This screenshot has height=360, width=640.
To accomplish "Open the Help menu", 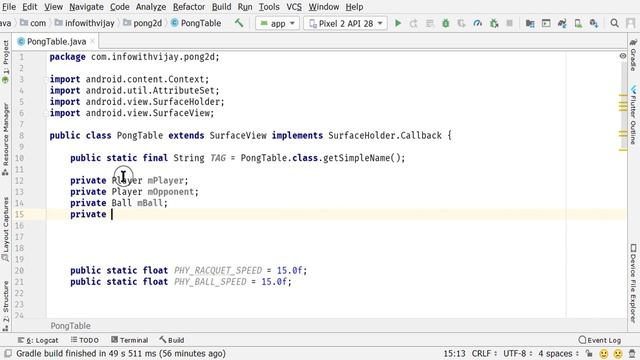I will tap(354, 7).
